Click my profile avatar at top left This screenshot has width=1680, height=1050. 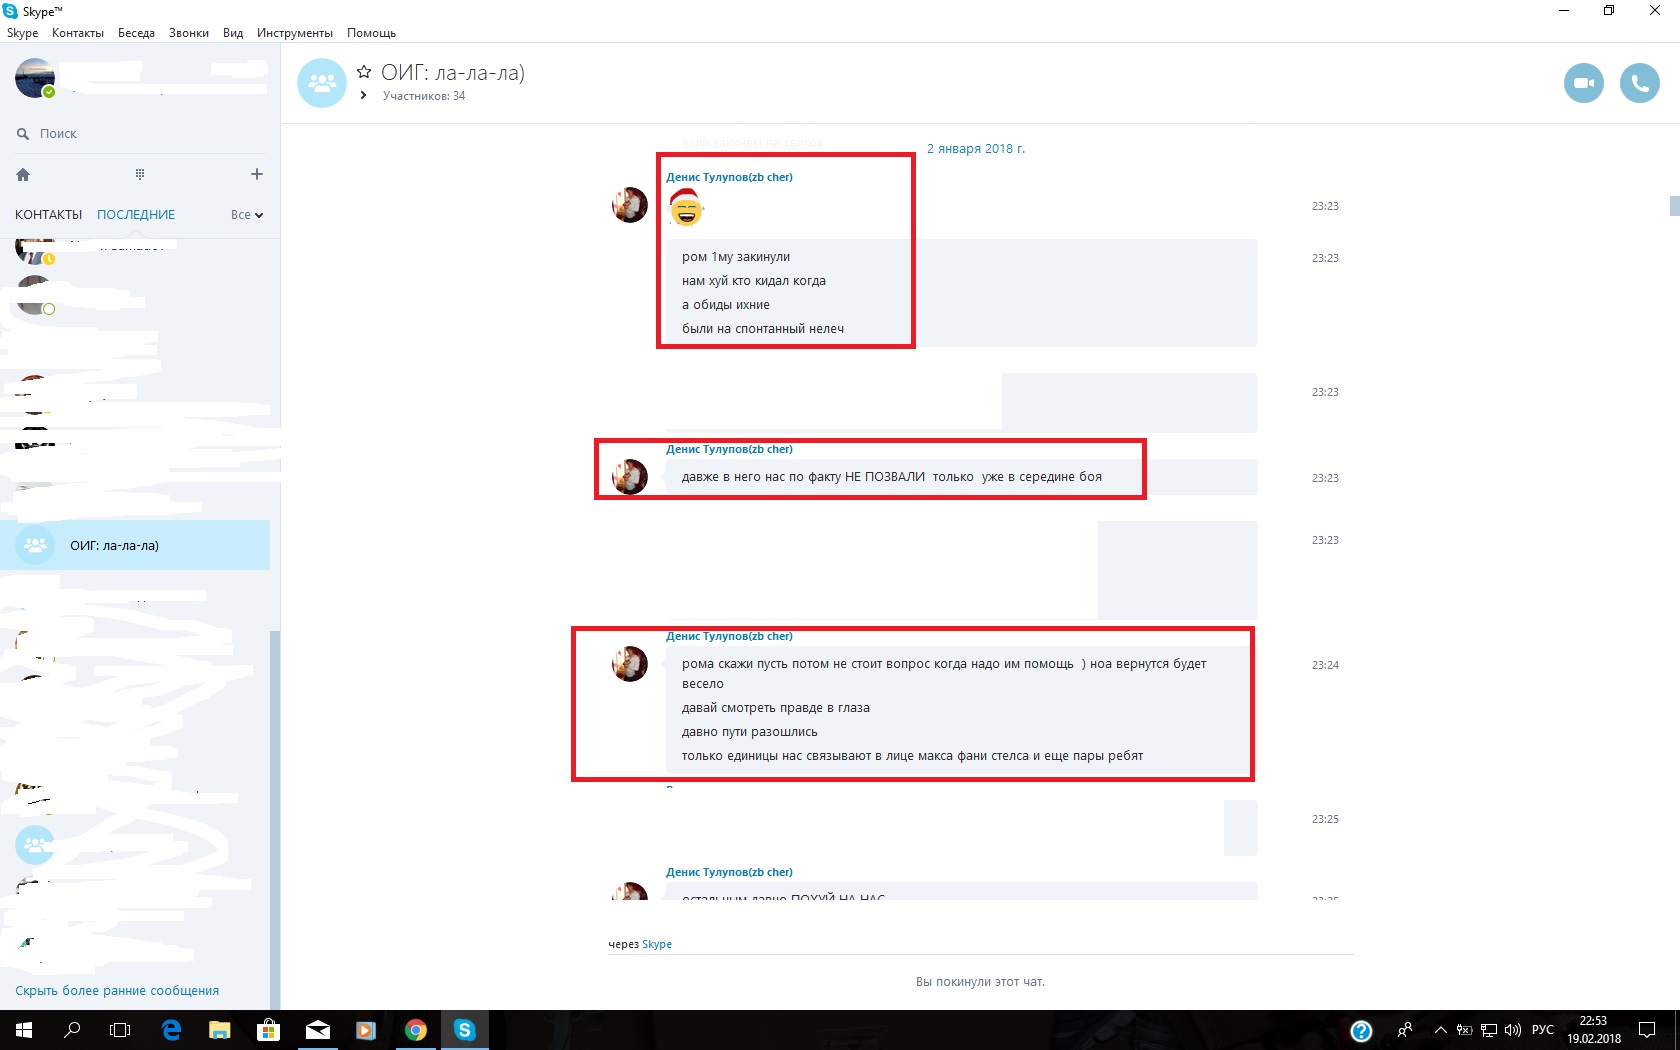pos(35,78)
